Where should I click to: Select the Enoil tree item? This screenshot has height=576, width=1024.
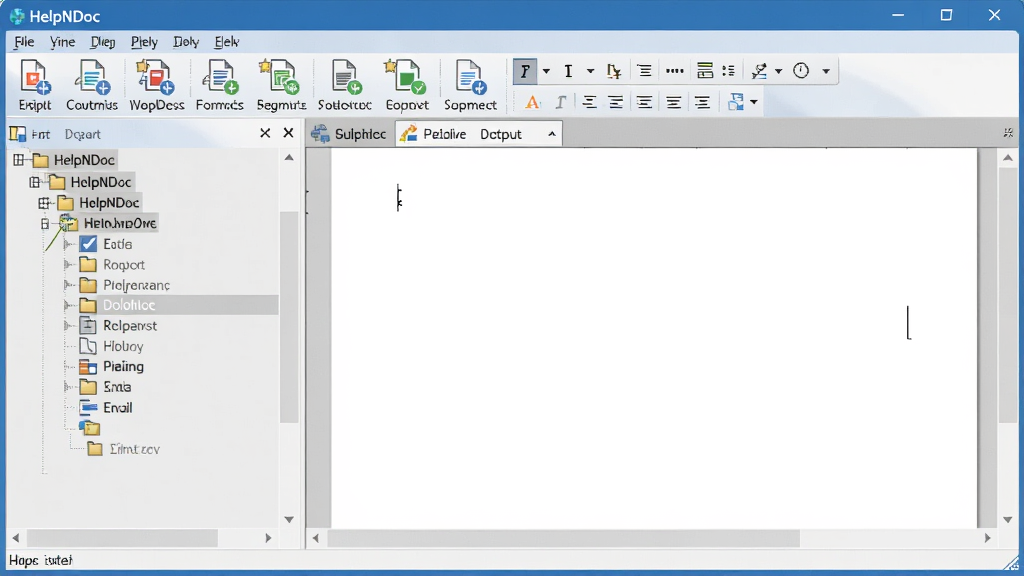(x=118, y=408)
